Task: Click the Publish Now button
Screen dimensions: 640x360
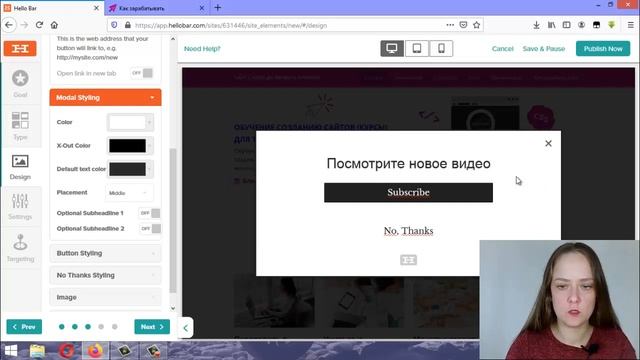Action: click(x=603, y=49)
